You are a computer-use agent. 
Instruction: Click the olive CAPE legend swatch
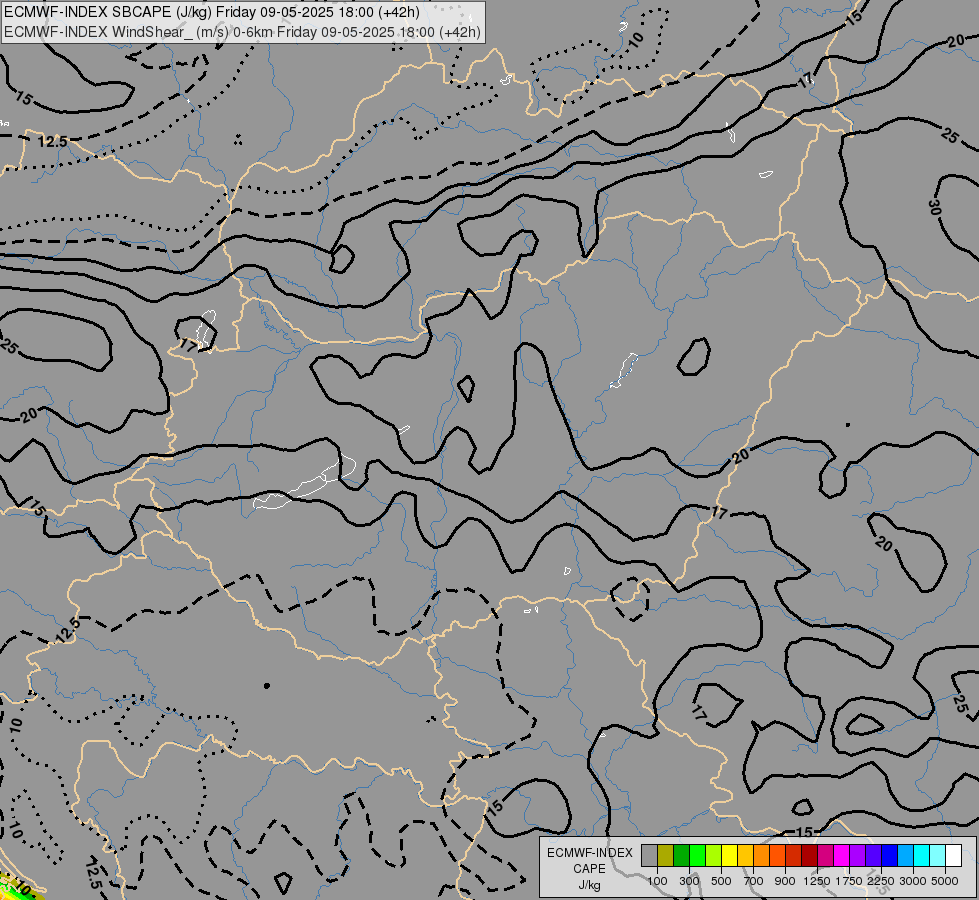pos(666,856)
